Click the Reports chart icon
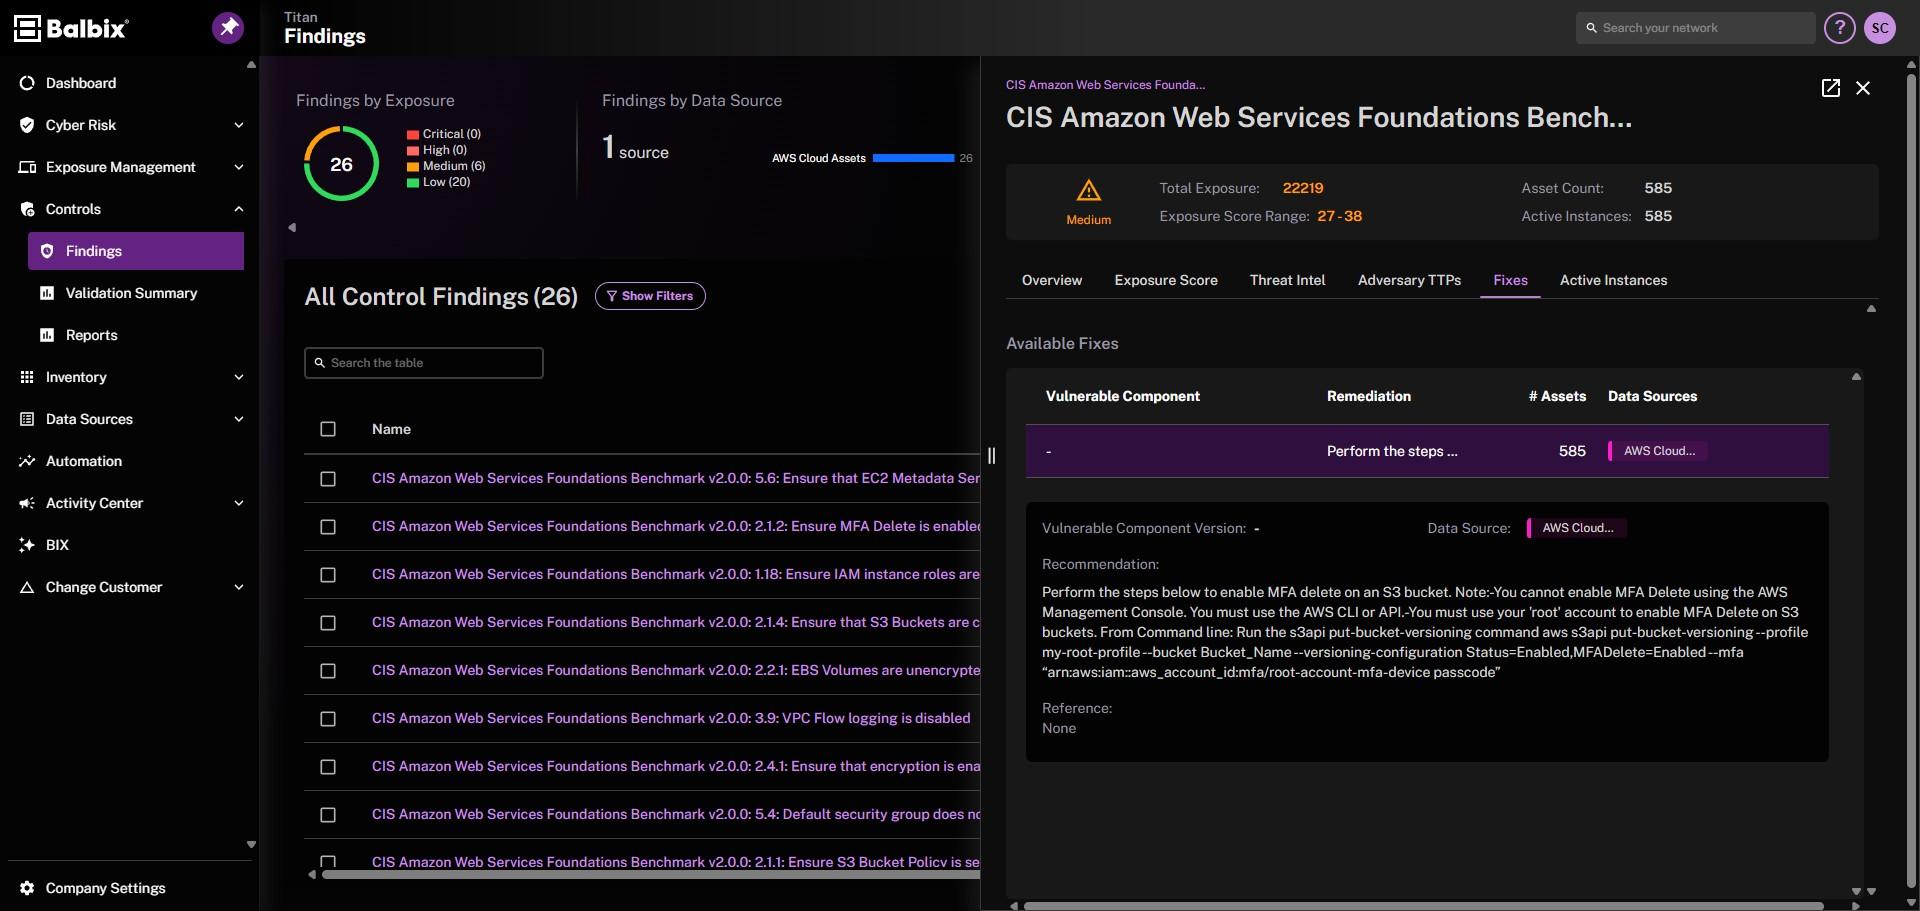This screenshot has height=911, width=1920. point(47,335)
